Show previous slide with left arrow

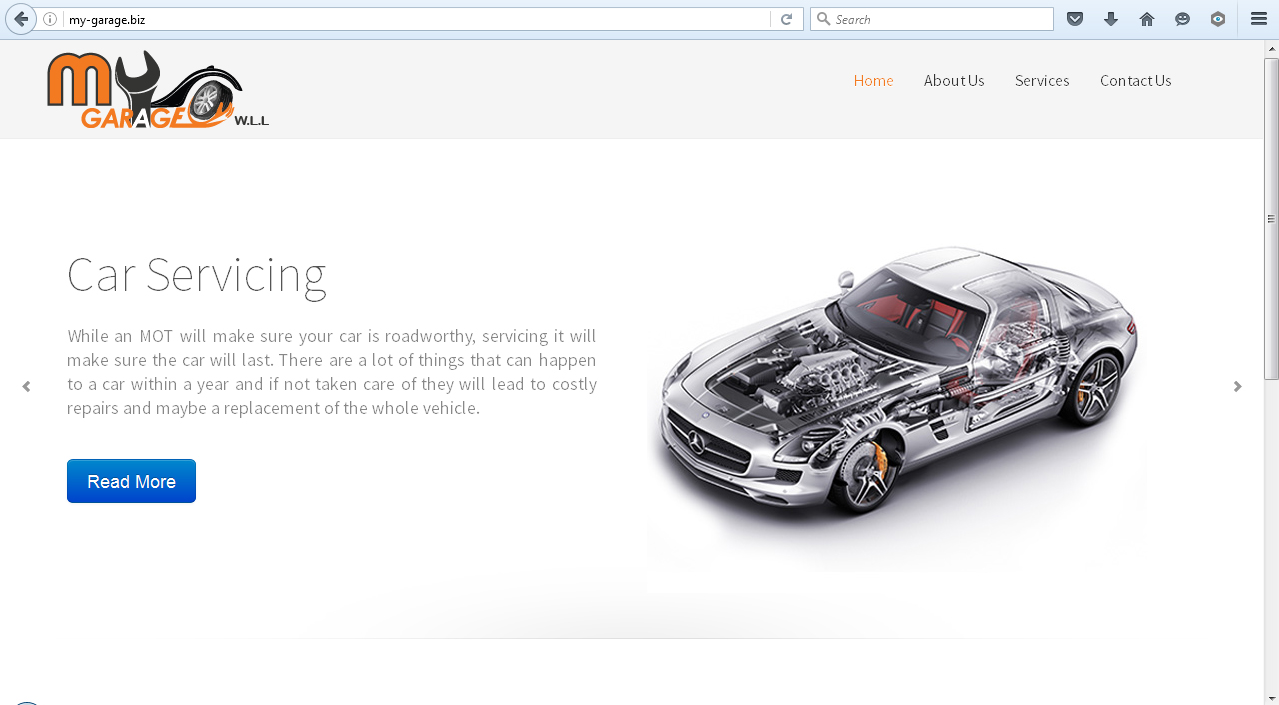click(26, 387)
